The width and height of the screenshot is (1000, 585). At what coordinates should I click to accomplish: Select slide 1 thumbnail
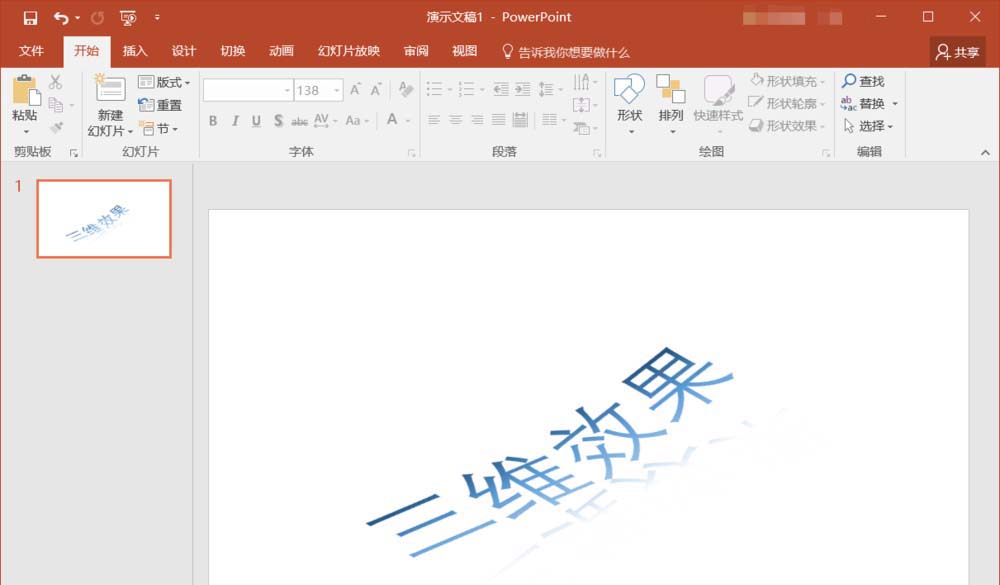pyautogui.click(x=104, y=219)
